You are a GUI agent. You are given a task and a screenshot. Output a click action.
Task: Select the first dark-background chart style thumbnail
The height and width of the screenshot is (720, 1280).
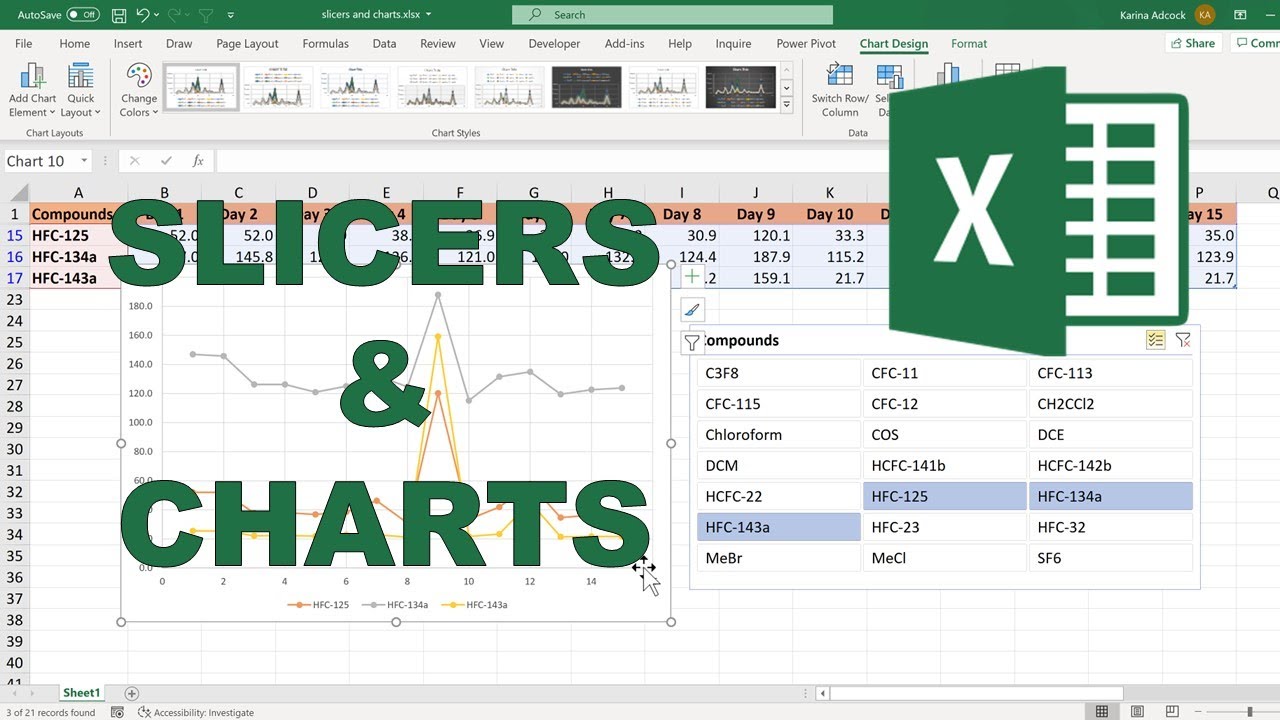[x=586, y=88]
